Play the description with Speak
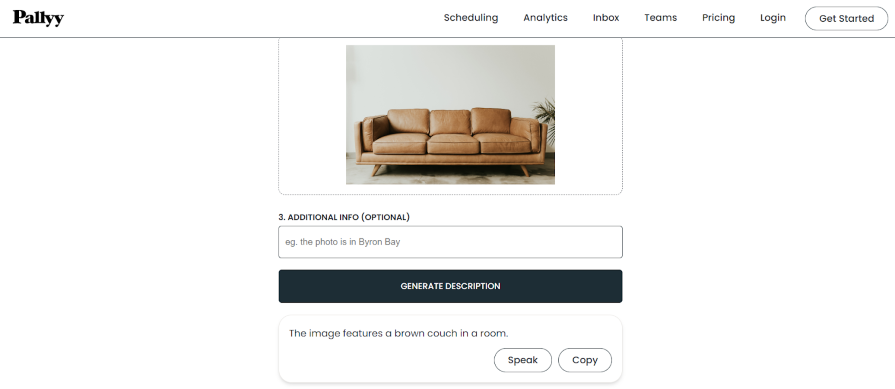The width and height of the screenshot is (895, 389). 522,360
